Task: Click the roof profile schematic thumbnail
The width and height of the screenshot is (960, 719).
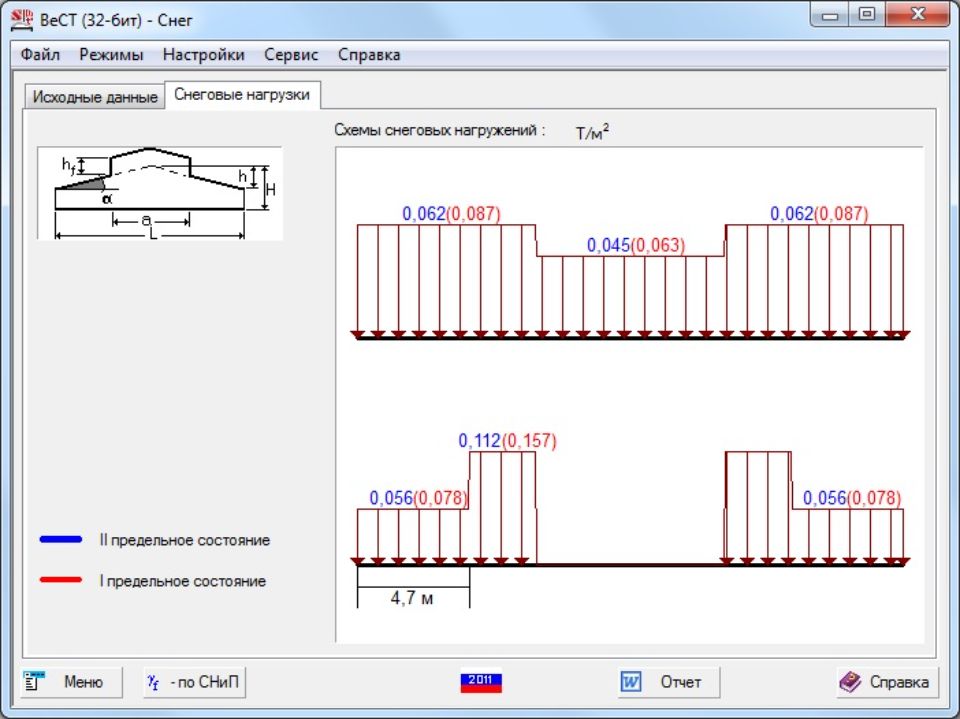Action: click(x=160, y=193)
